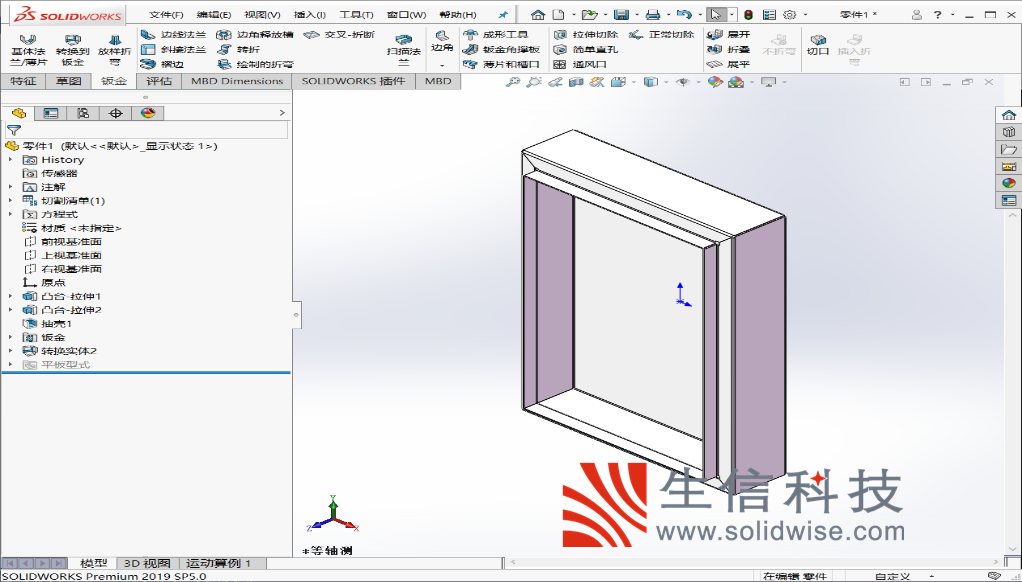Select the 钣金角撑板 sheet metal gusset tool
Viewport: 1022px width, 582px height.
point(501,50)
